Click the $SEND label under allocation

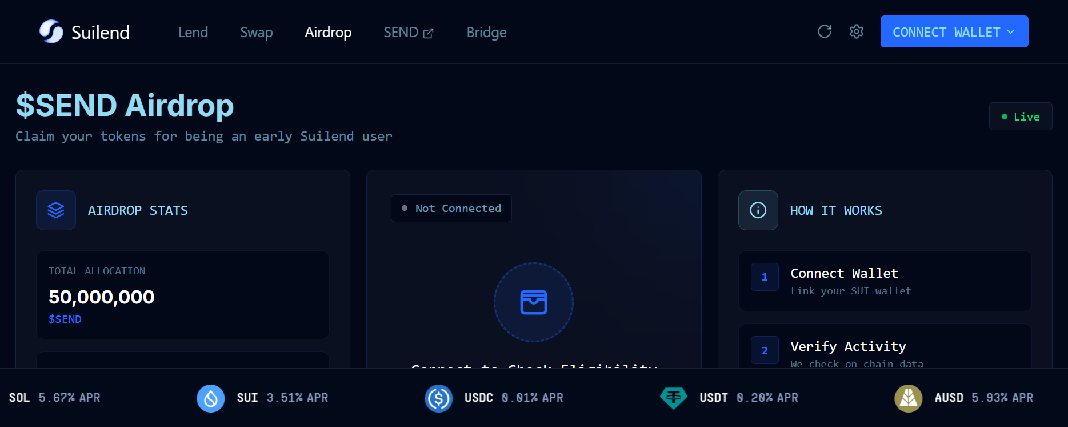point(65,319)
